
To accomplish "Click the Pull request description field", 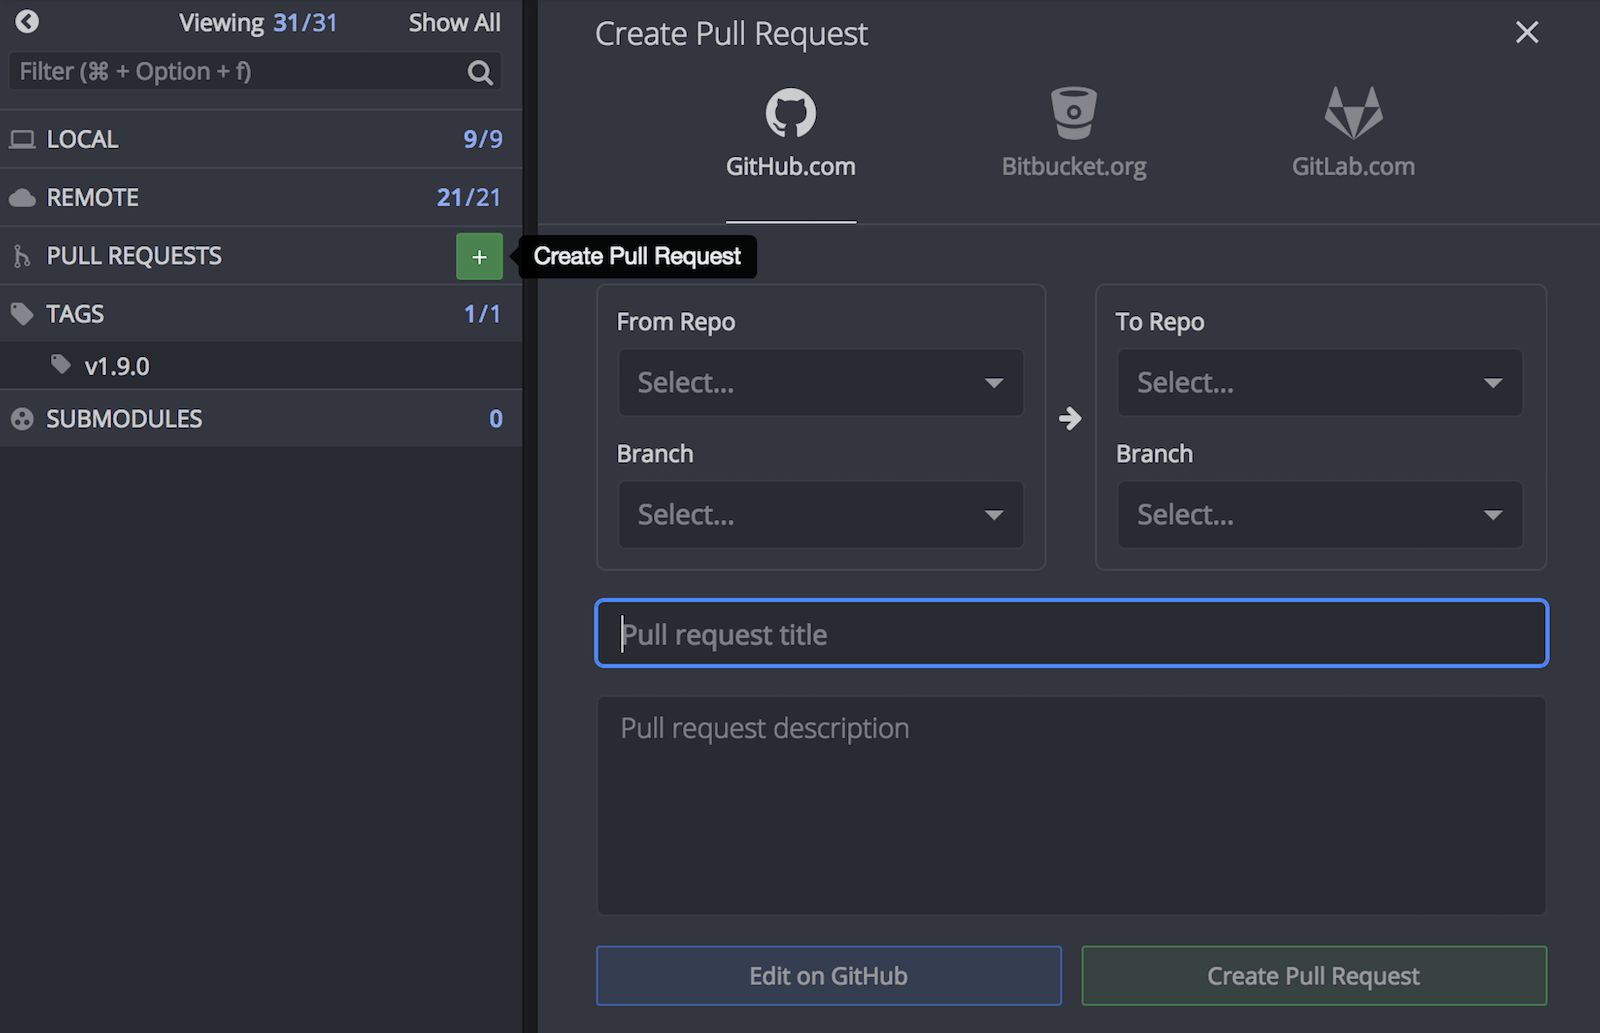I will (1071, 806).
